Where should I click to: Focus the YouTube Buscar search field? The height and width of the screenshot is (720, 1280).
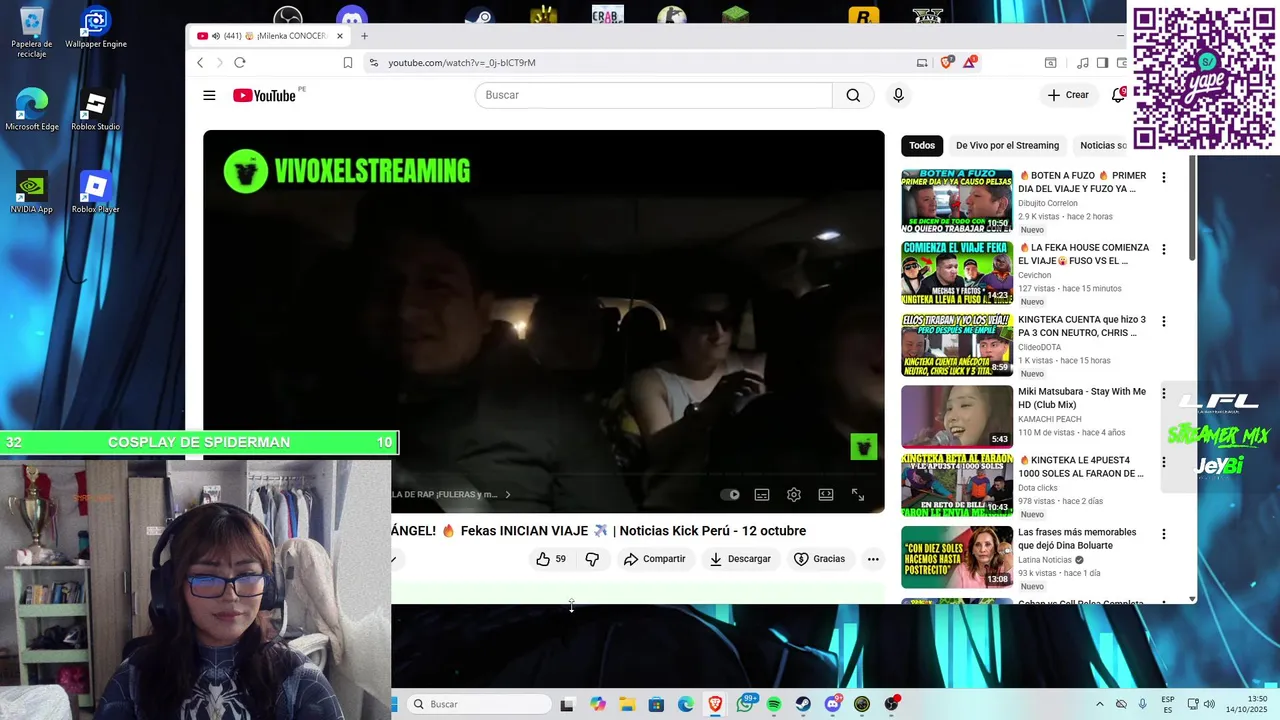[x=654, y=95]
